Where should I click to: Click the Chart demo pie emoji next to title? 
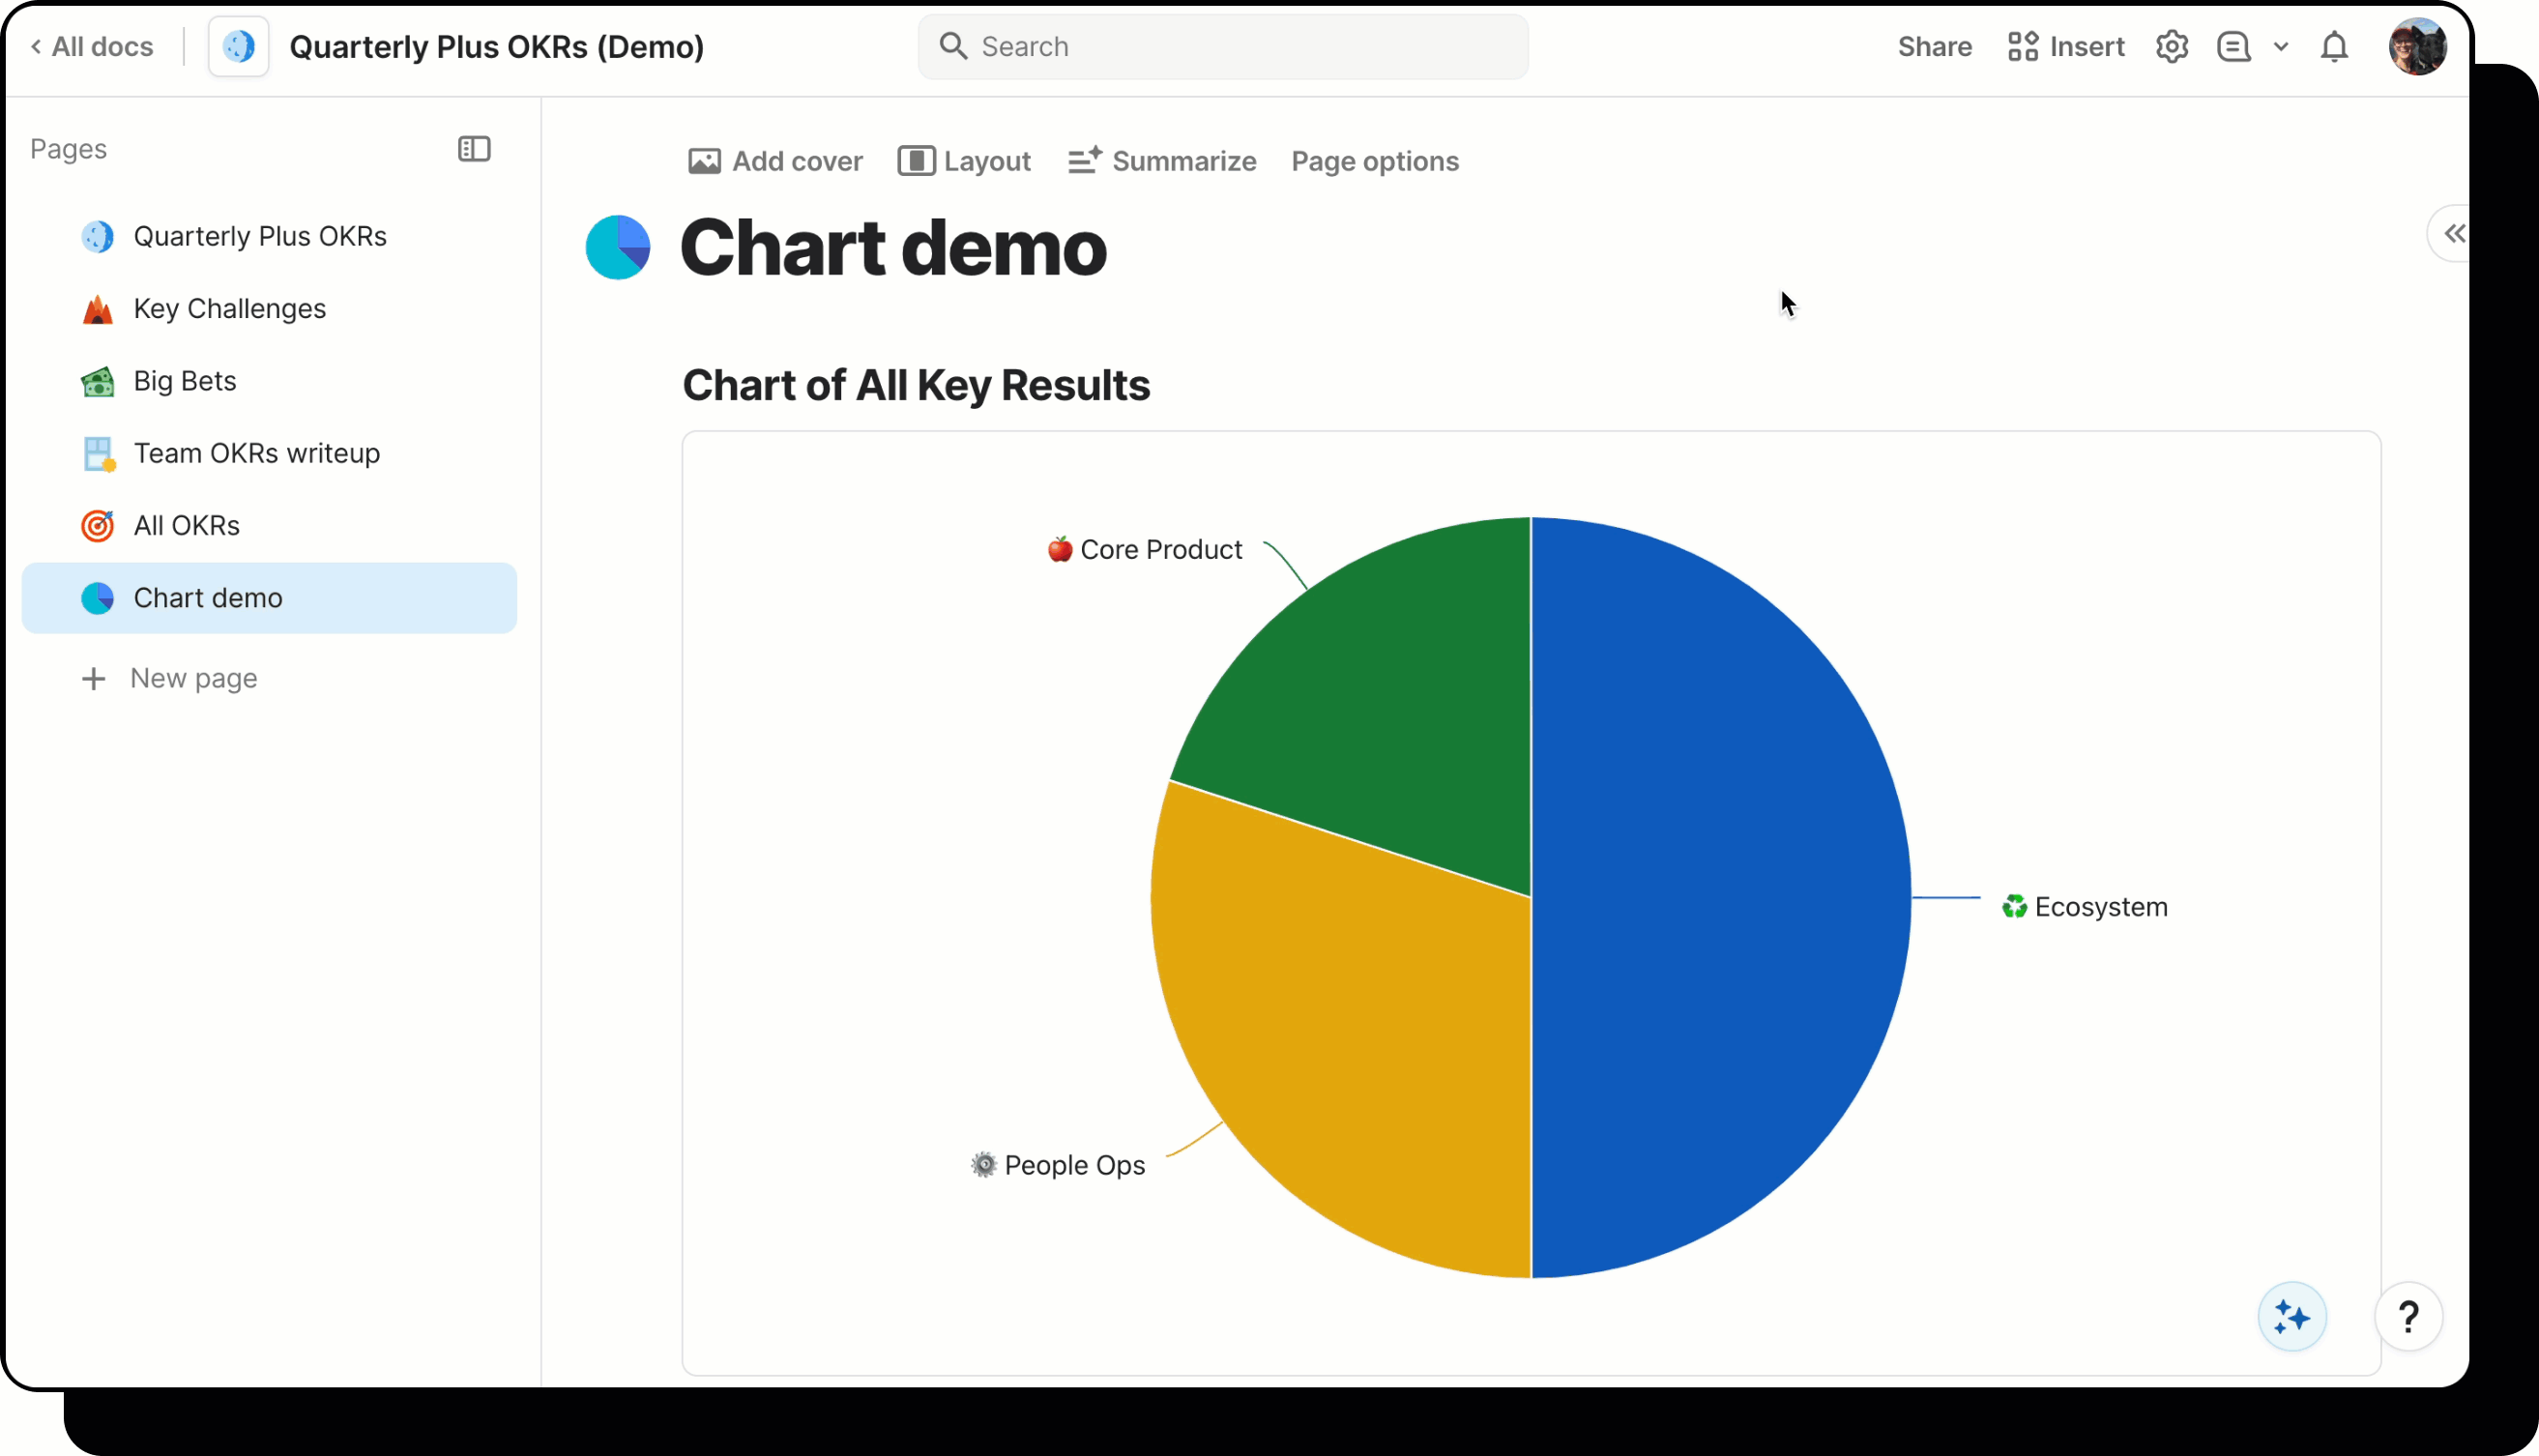[x=618, y=247]
